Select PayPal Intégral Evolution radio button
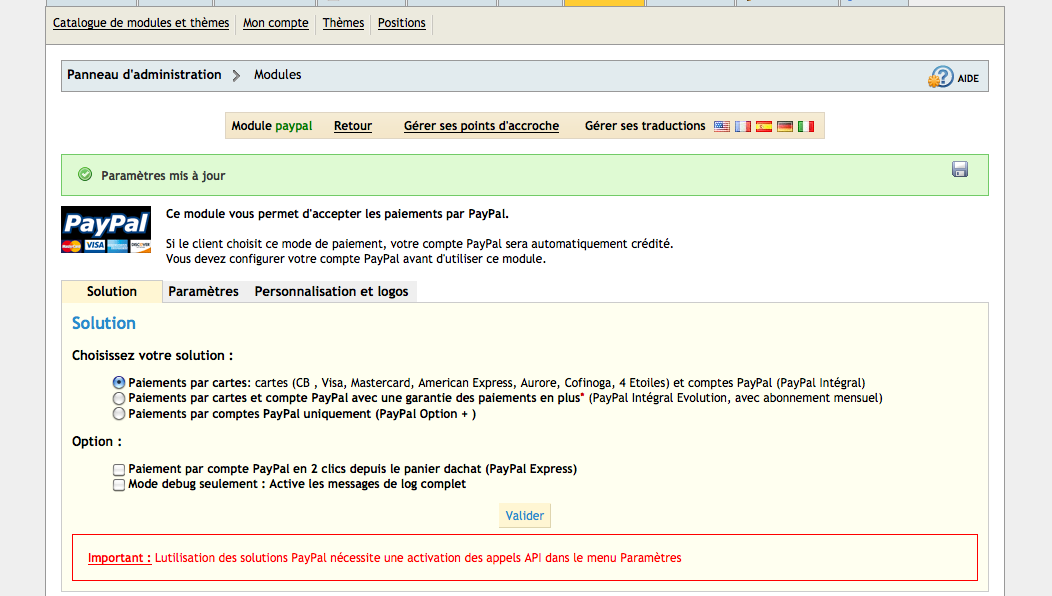 [119, 398]
